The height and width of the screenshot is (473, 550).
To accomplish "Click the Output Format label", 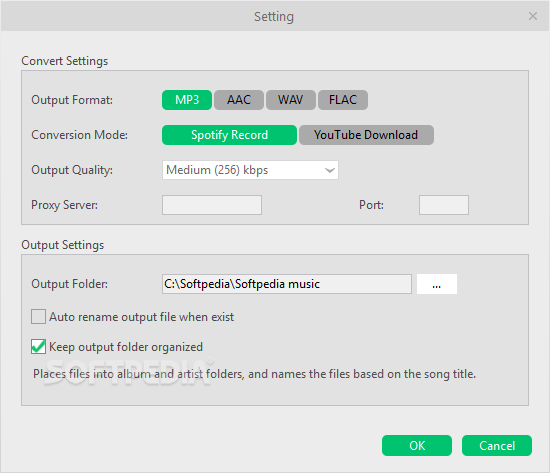I will (72, 100).
